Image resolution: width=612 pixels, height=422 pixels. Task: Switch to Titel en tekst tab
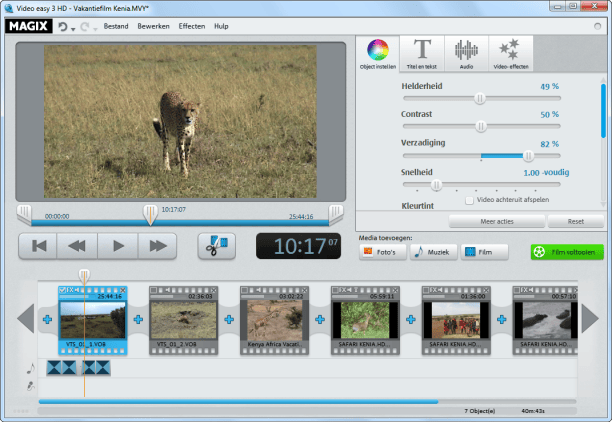tap(422, 54)
